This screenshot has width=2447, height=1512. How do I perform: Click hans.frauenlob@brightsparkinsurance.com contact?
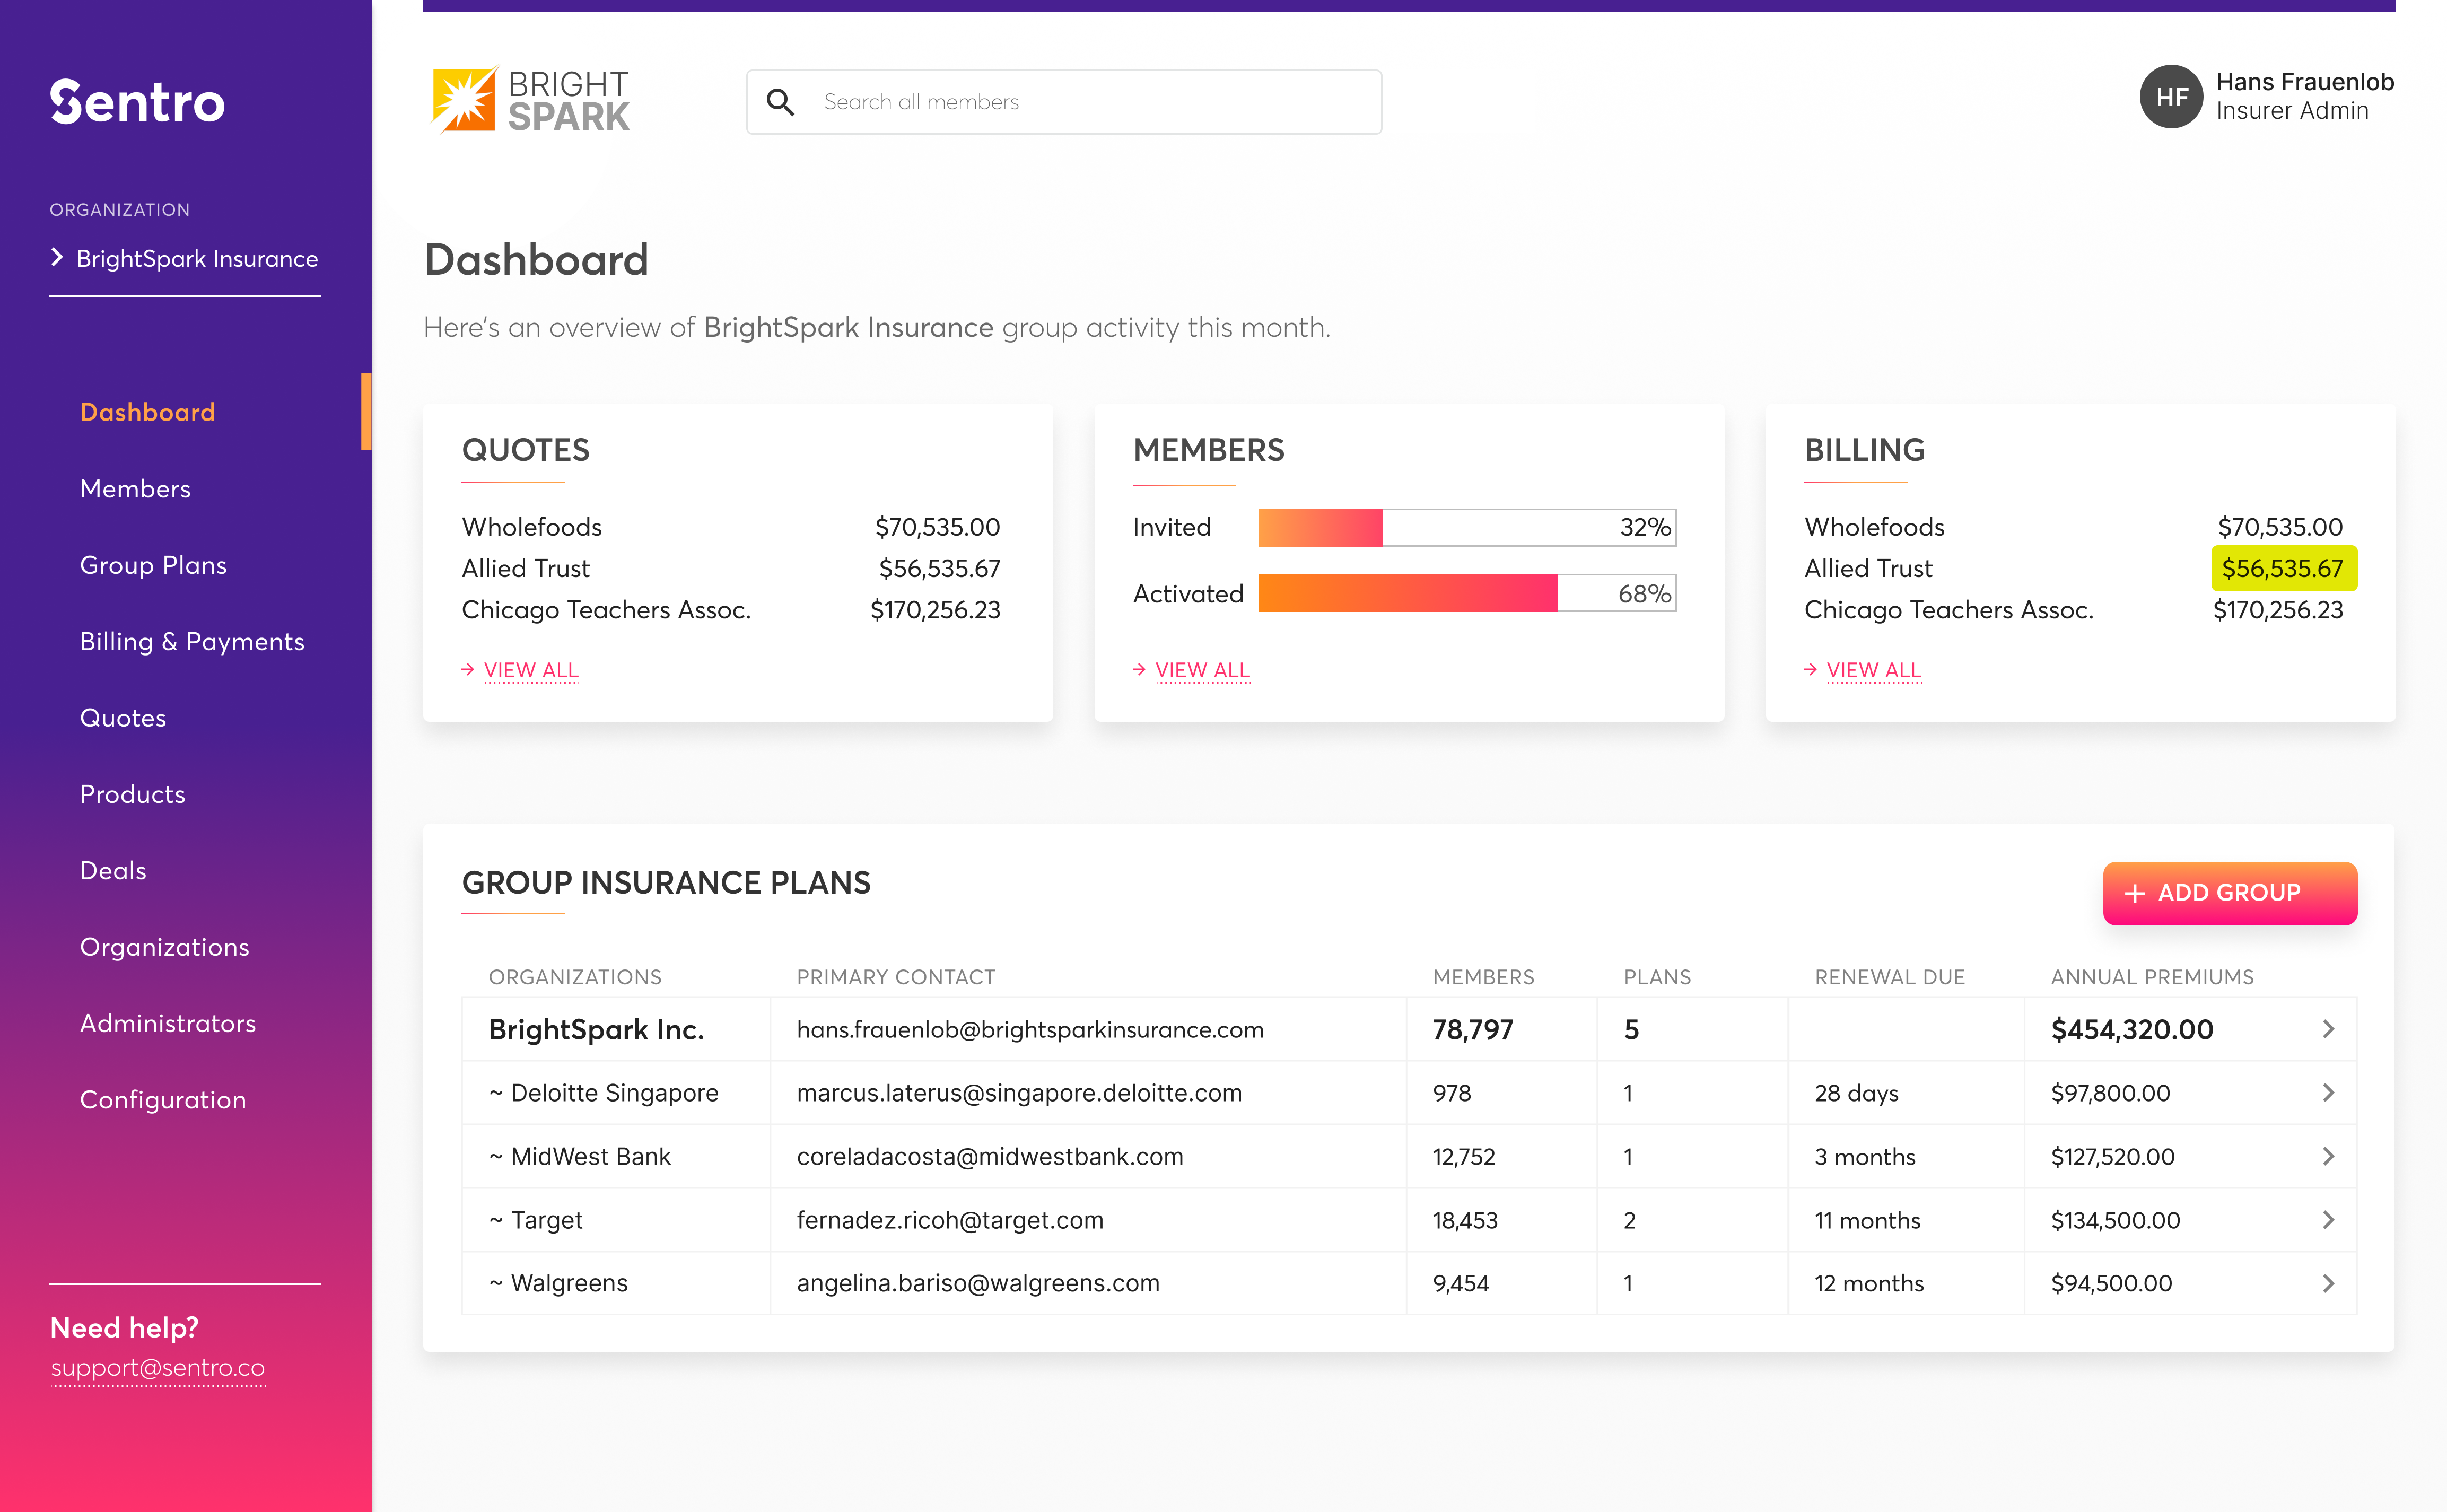click(1030, 1029)
